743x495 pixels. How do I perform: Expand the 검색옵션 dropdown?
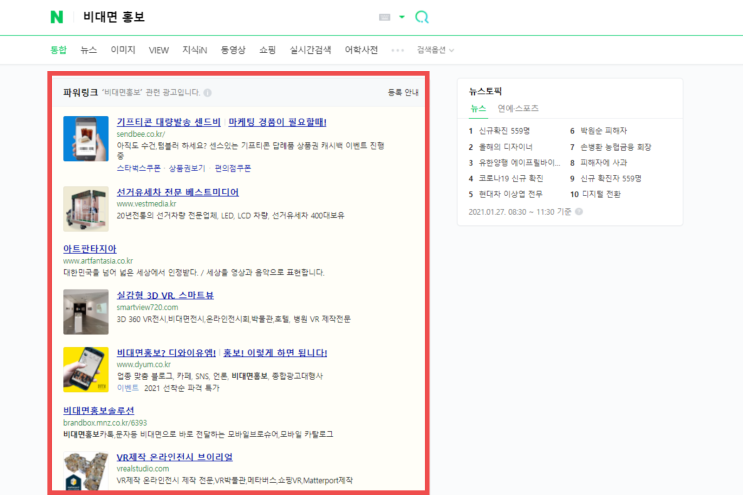(x=435, y=50)
